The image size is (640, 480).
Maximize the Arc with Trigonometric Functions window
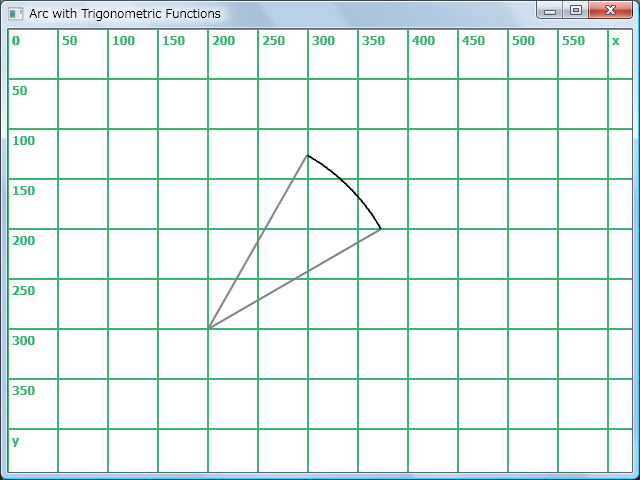click(576, 11)
